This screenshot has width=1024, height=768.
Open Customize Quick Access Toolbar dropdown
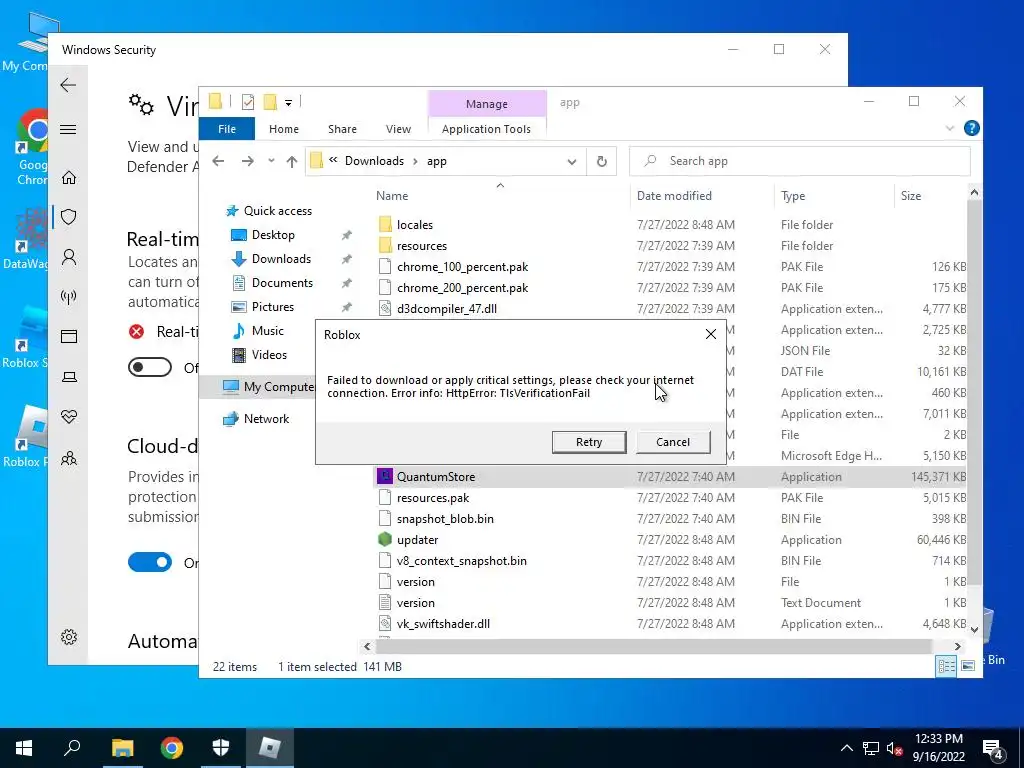pos(288,103)
